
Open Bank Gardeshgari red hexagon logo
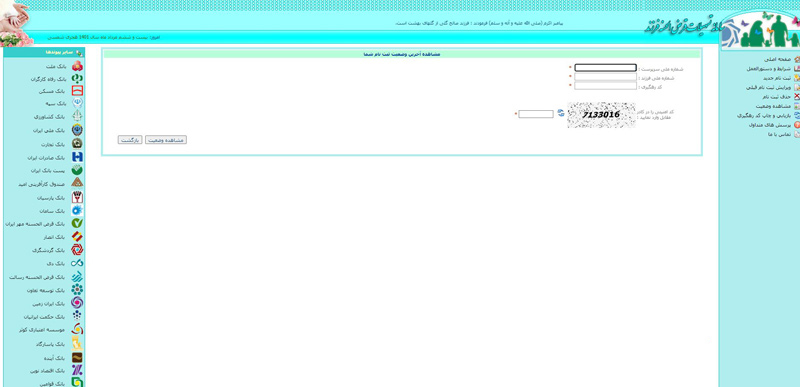pos(77,250)
